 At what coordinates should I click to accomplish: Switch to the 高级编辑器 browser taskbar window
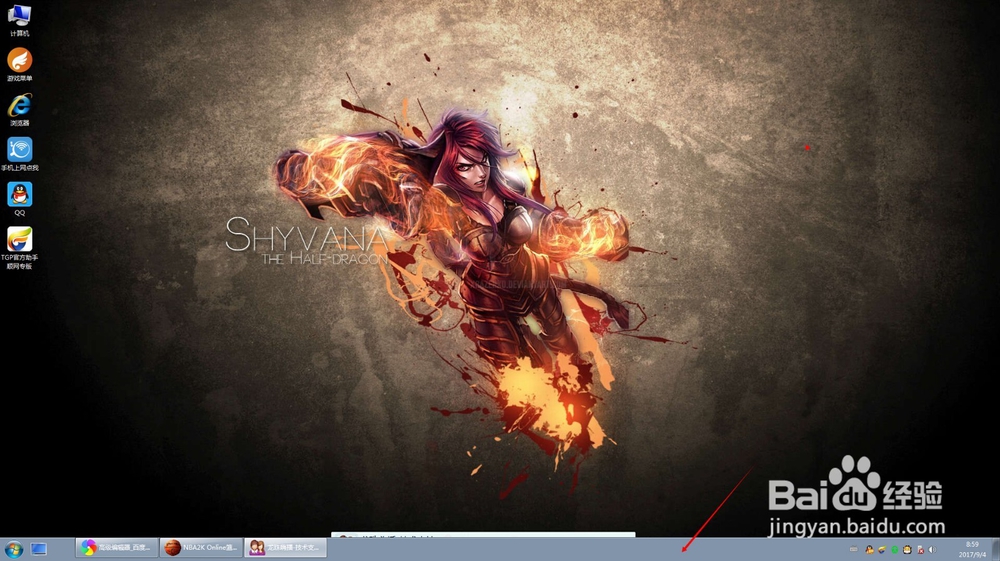click(117, 548)
